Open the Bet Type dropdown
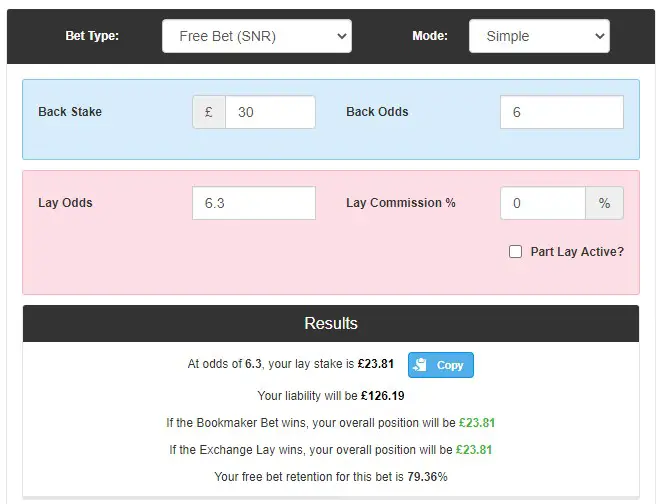Image resolution: width=660 pixels, height=504 pixels. point(257,36)
